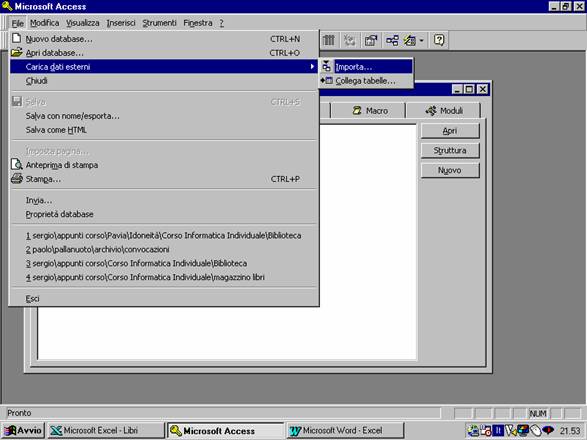Open the New Object dropdown arrow

point(421,40)
